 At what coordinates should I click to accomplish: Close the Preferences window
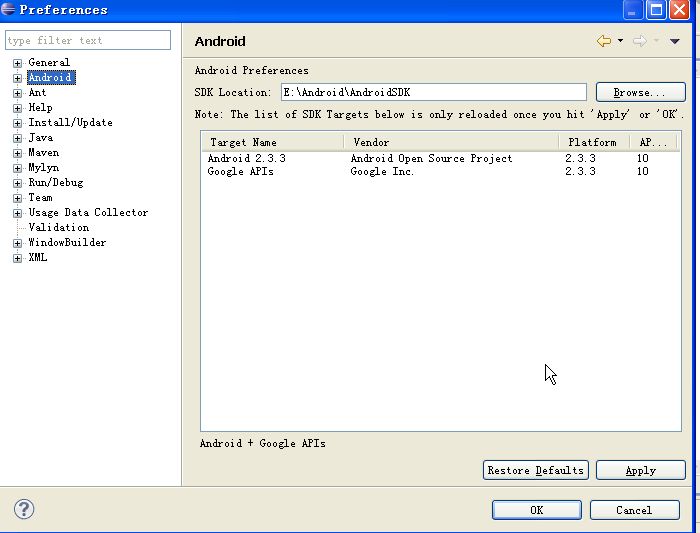[x=679, y=10]
